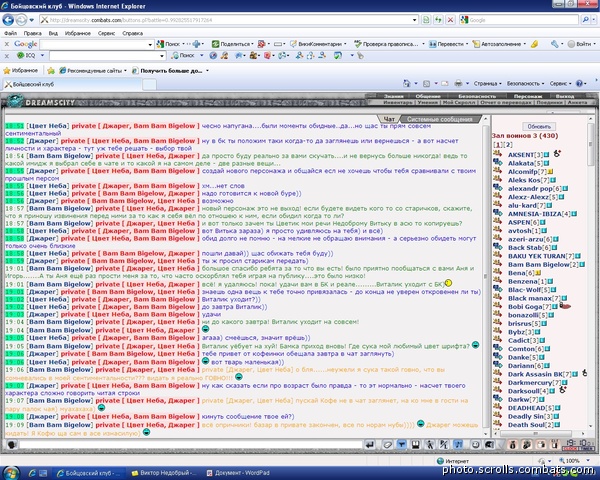Click the Internet Explorer quick launch icon
The width and height of the screenshot is (600, 480).
pos(32,473)
